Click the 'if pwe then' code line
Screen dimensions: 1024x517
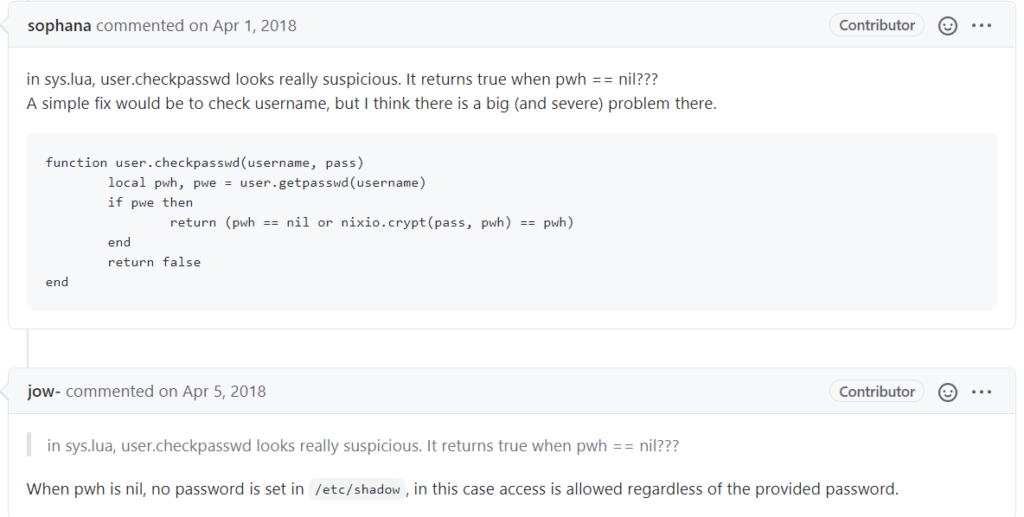150,202
